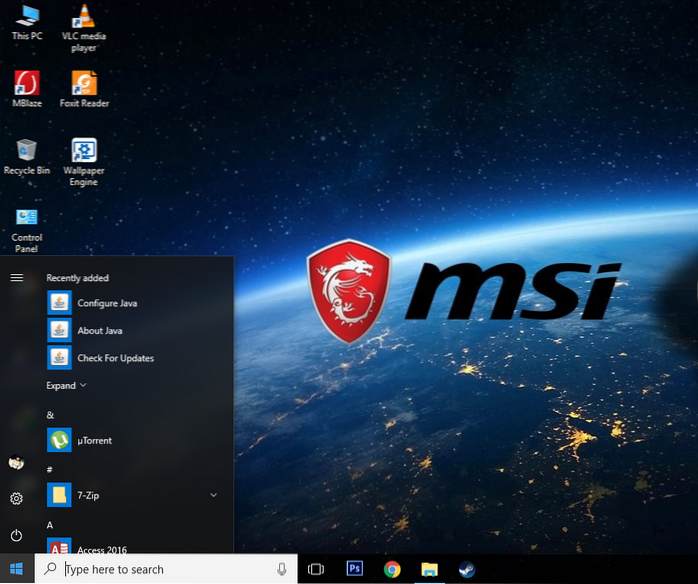Viewport: 698px width, 584px height.
Task: Launch Foxit Reader from desktop
Action: coord(84,85)
